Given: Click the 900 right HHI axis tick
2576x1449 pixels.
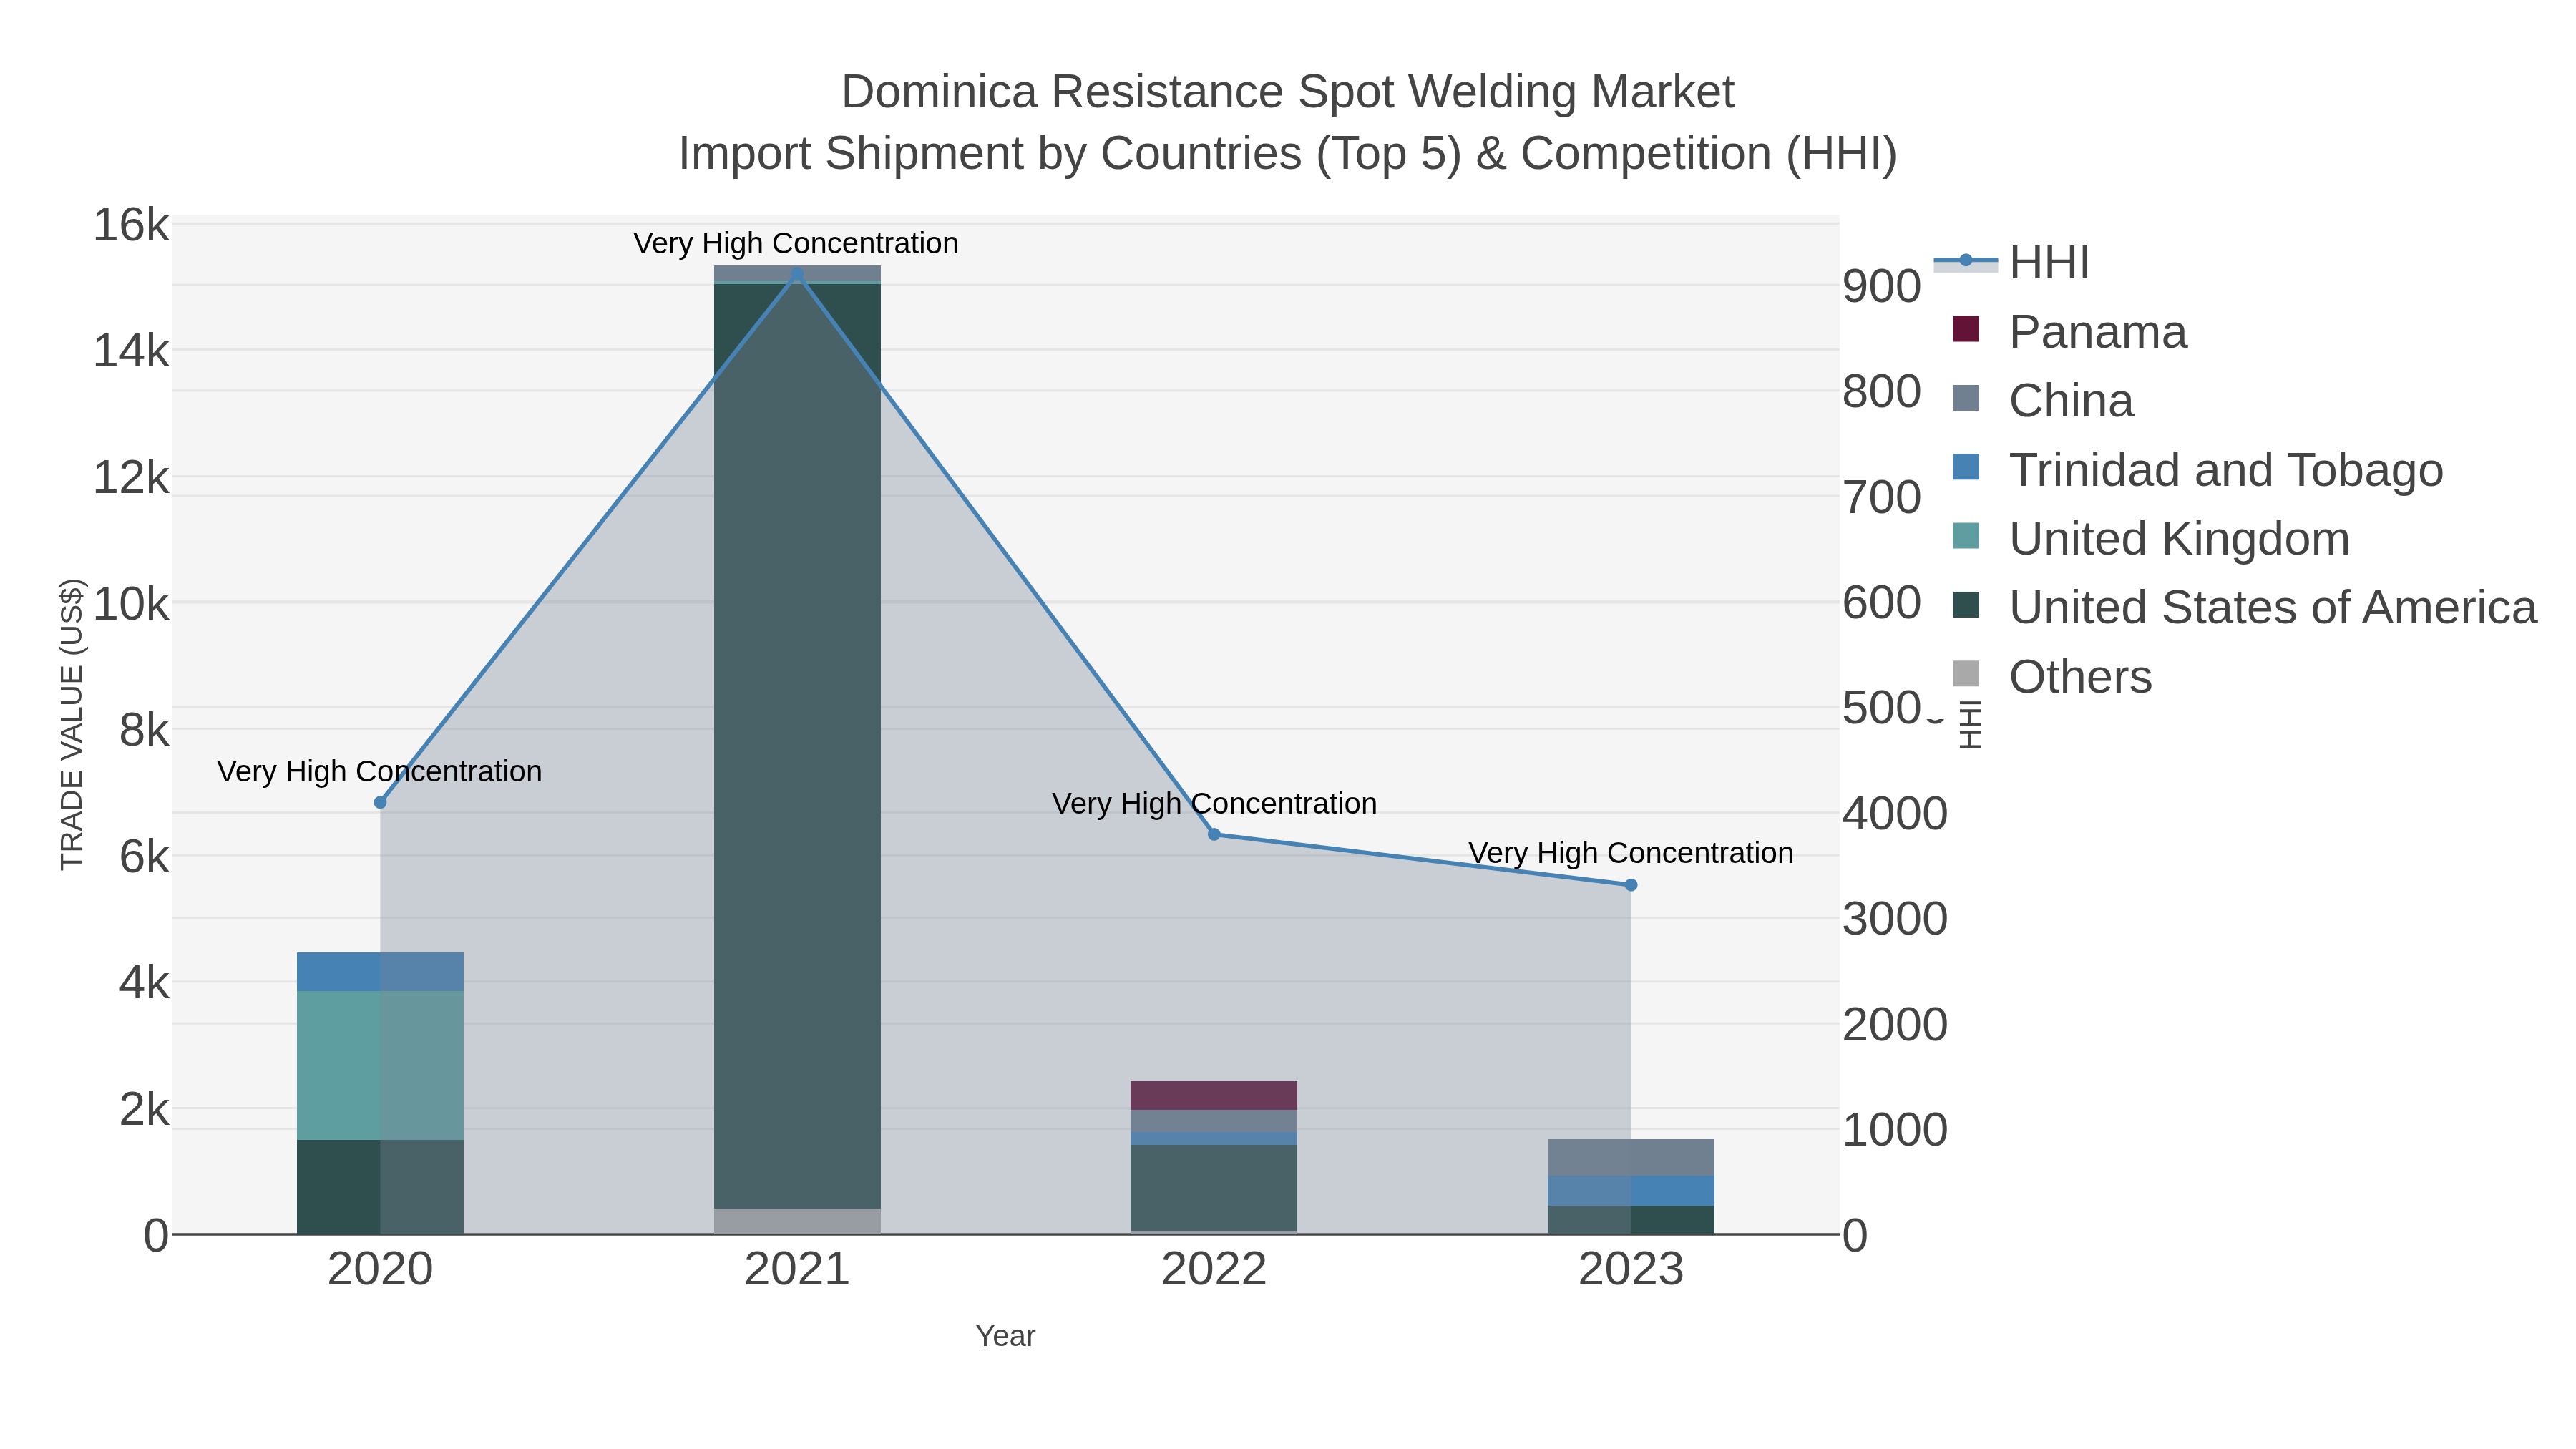Looking at the screenshot, I should tap(1882, 287).
